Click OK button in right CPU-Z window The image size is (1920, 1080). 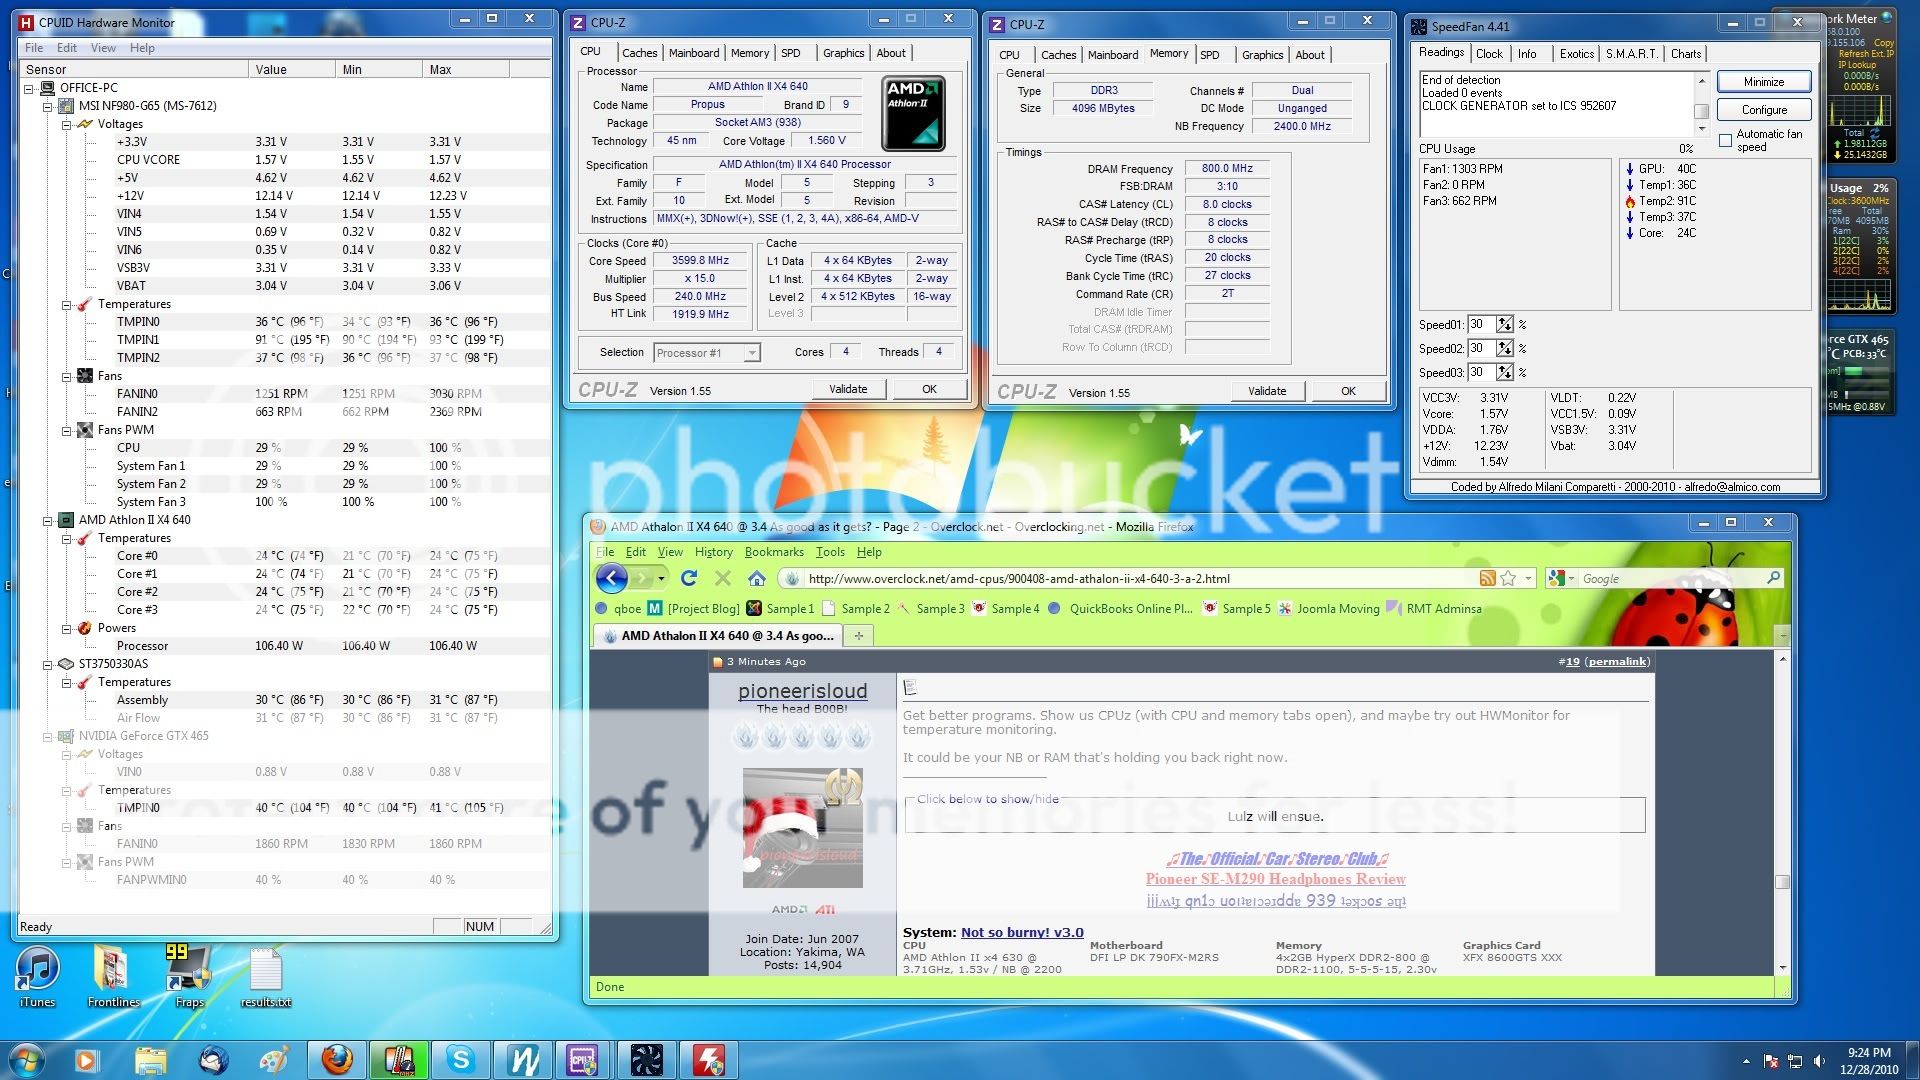point(1348,391)
